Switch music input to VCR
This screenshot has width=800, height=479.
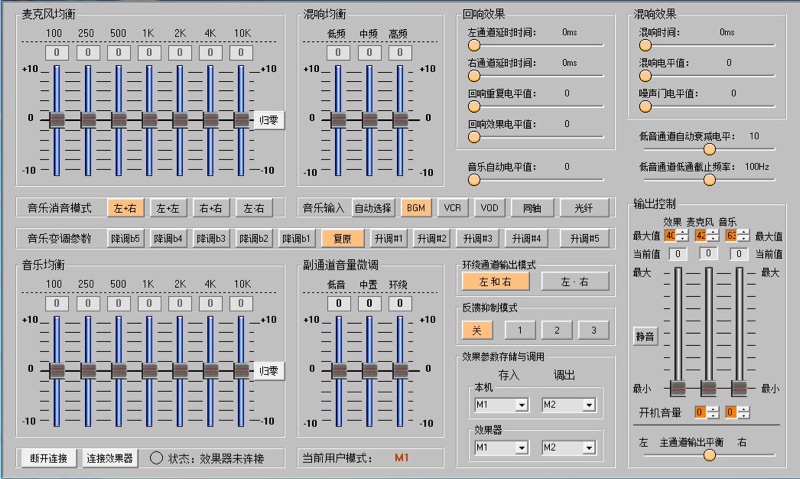pyautogui.click(x=453, y=208)
